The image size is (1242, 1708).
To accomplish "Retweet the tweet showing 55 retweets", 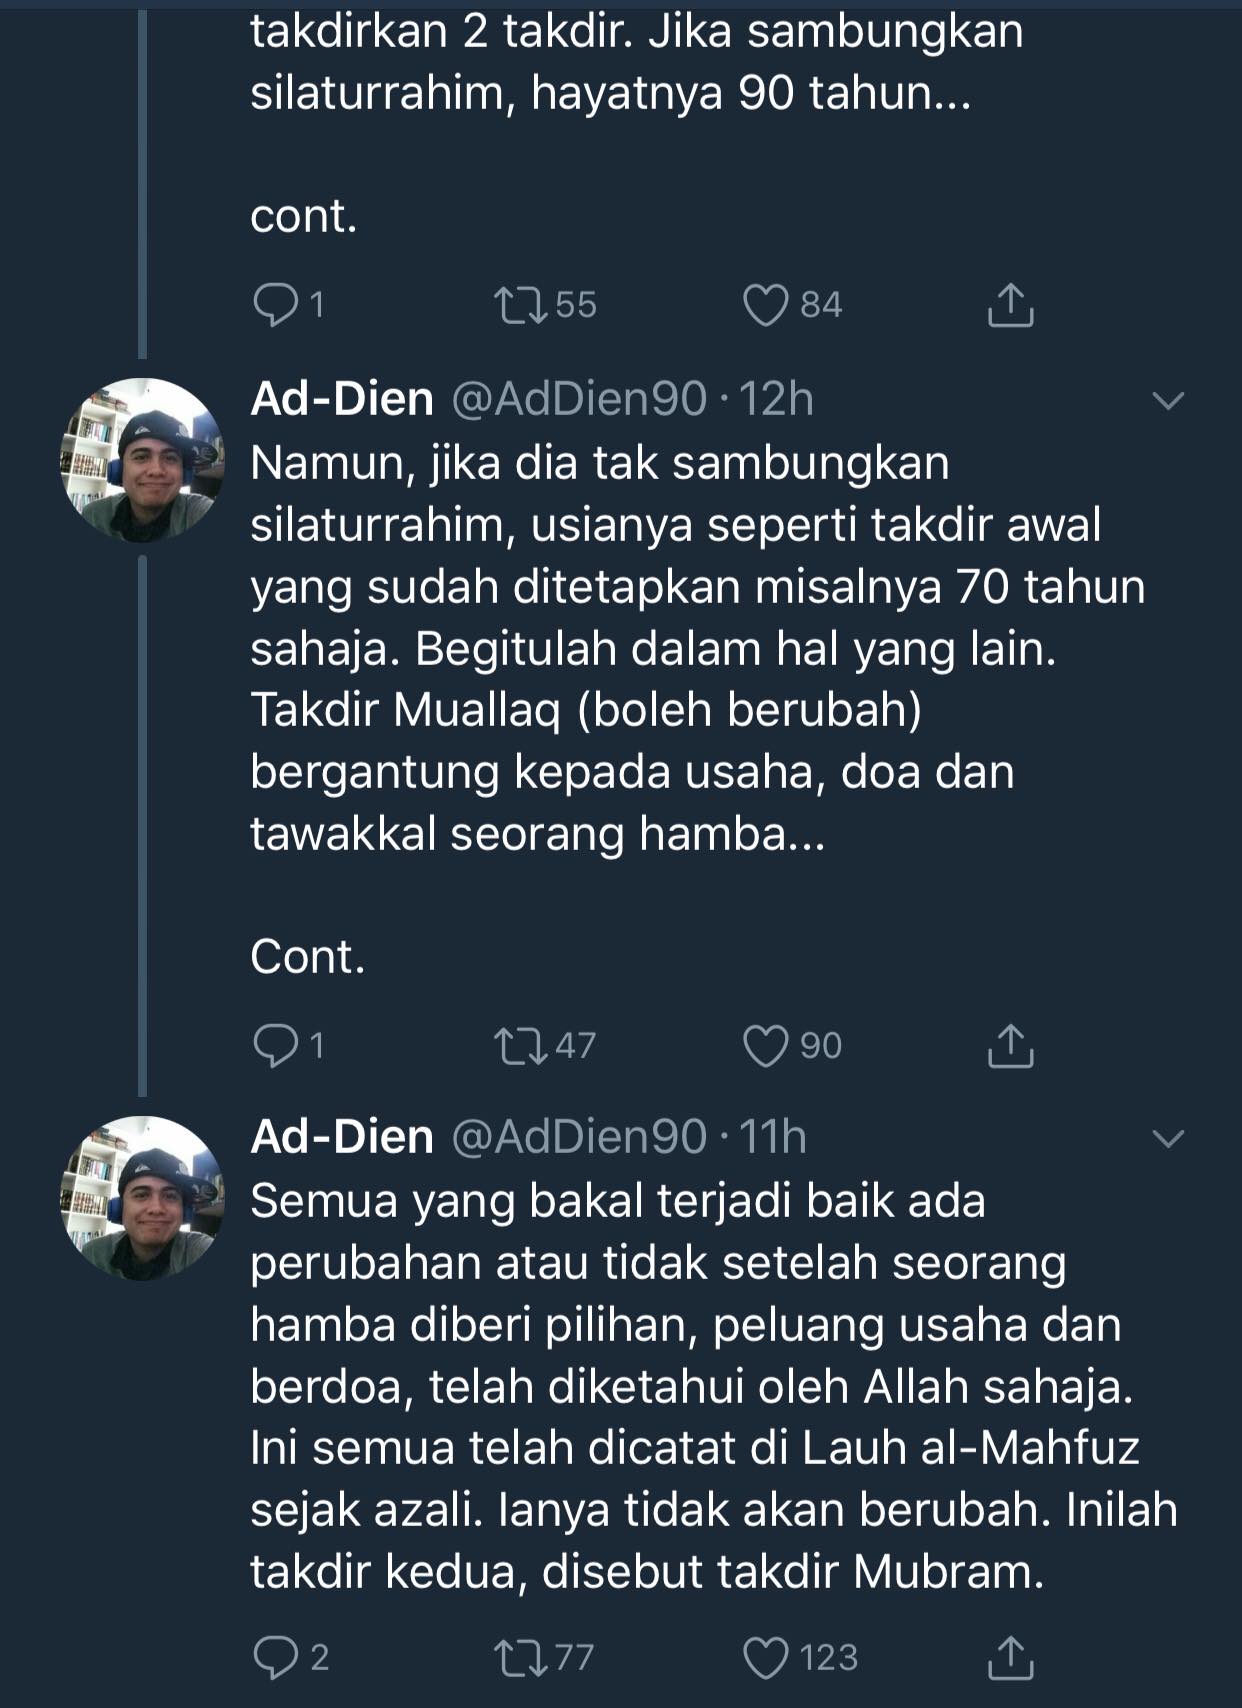I will (x=521, y=305).
